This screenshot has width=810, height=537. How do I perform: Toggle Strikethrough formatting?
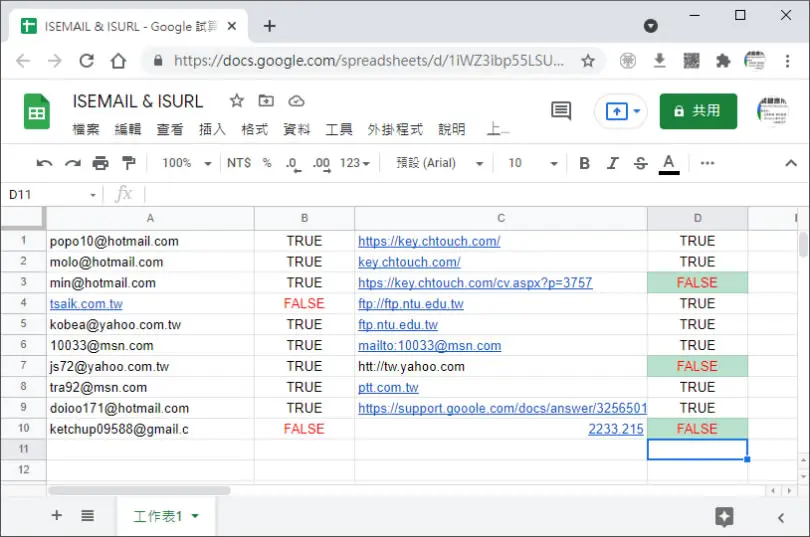coord(641,163)
